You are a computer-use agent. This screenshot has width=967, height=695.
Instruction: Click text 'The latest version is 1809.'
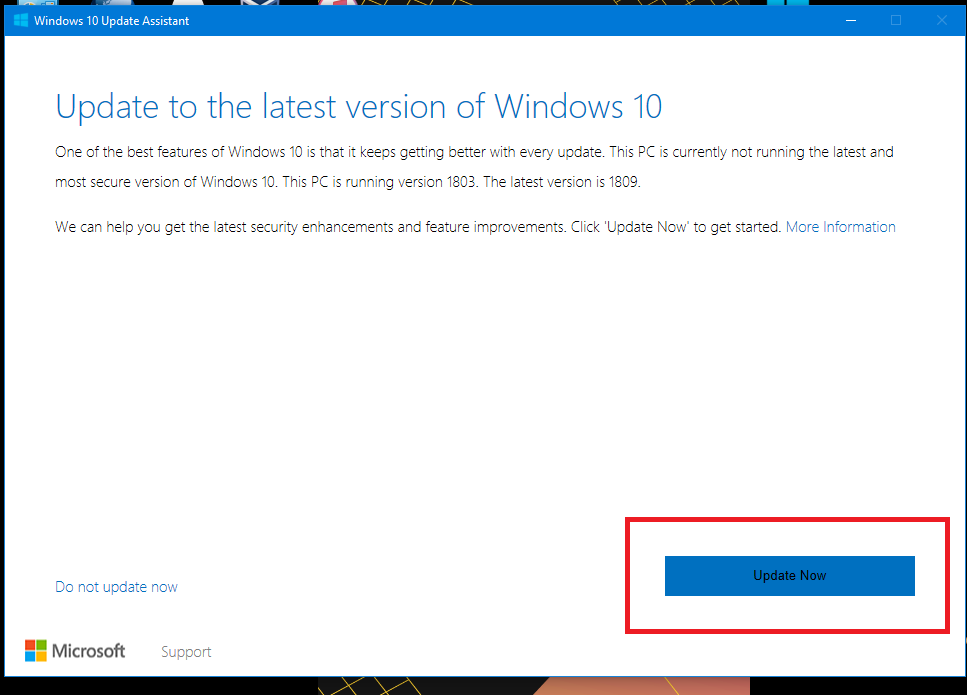pyautogui.click(x=562, y=182)
